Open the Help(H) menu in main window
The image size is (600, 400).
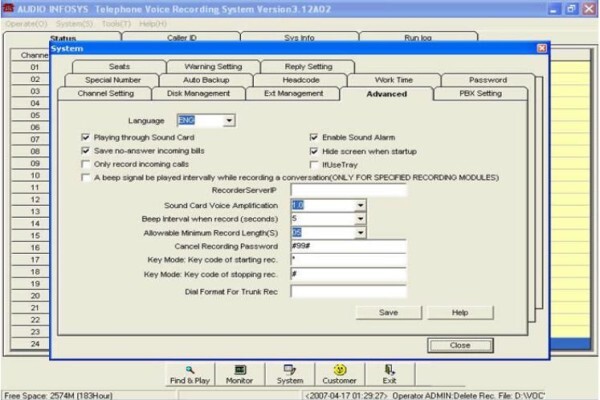click(x=153, y=24)
